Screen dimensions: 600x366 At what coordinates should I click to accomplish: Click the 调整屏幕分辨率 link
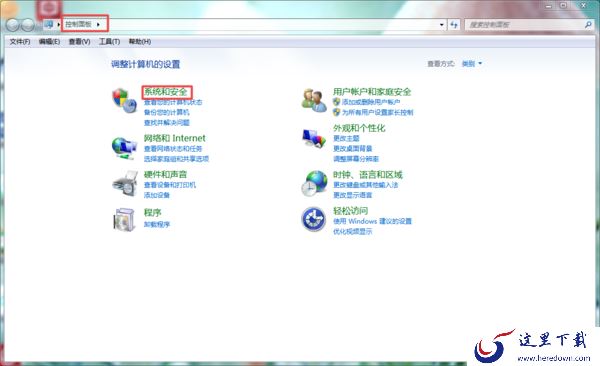coord(356,158)
